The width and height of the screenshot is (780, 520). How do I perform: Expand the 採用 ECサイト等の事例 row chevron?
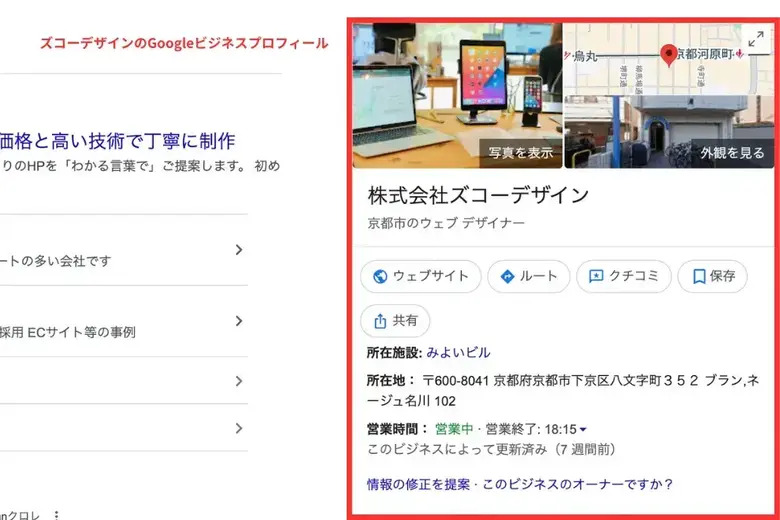tap(239, 321)
